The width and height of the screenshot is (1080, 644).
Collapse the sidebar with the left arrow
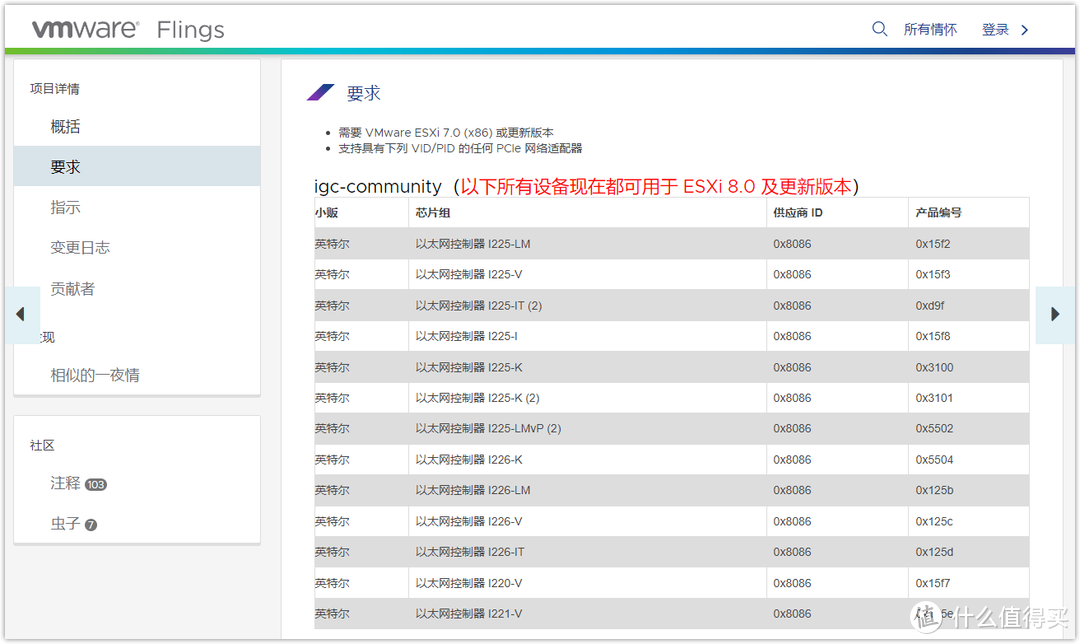pyautogui.click(x=22, y=314)
